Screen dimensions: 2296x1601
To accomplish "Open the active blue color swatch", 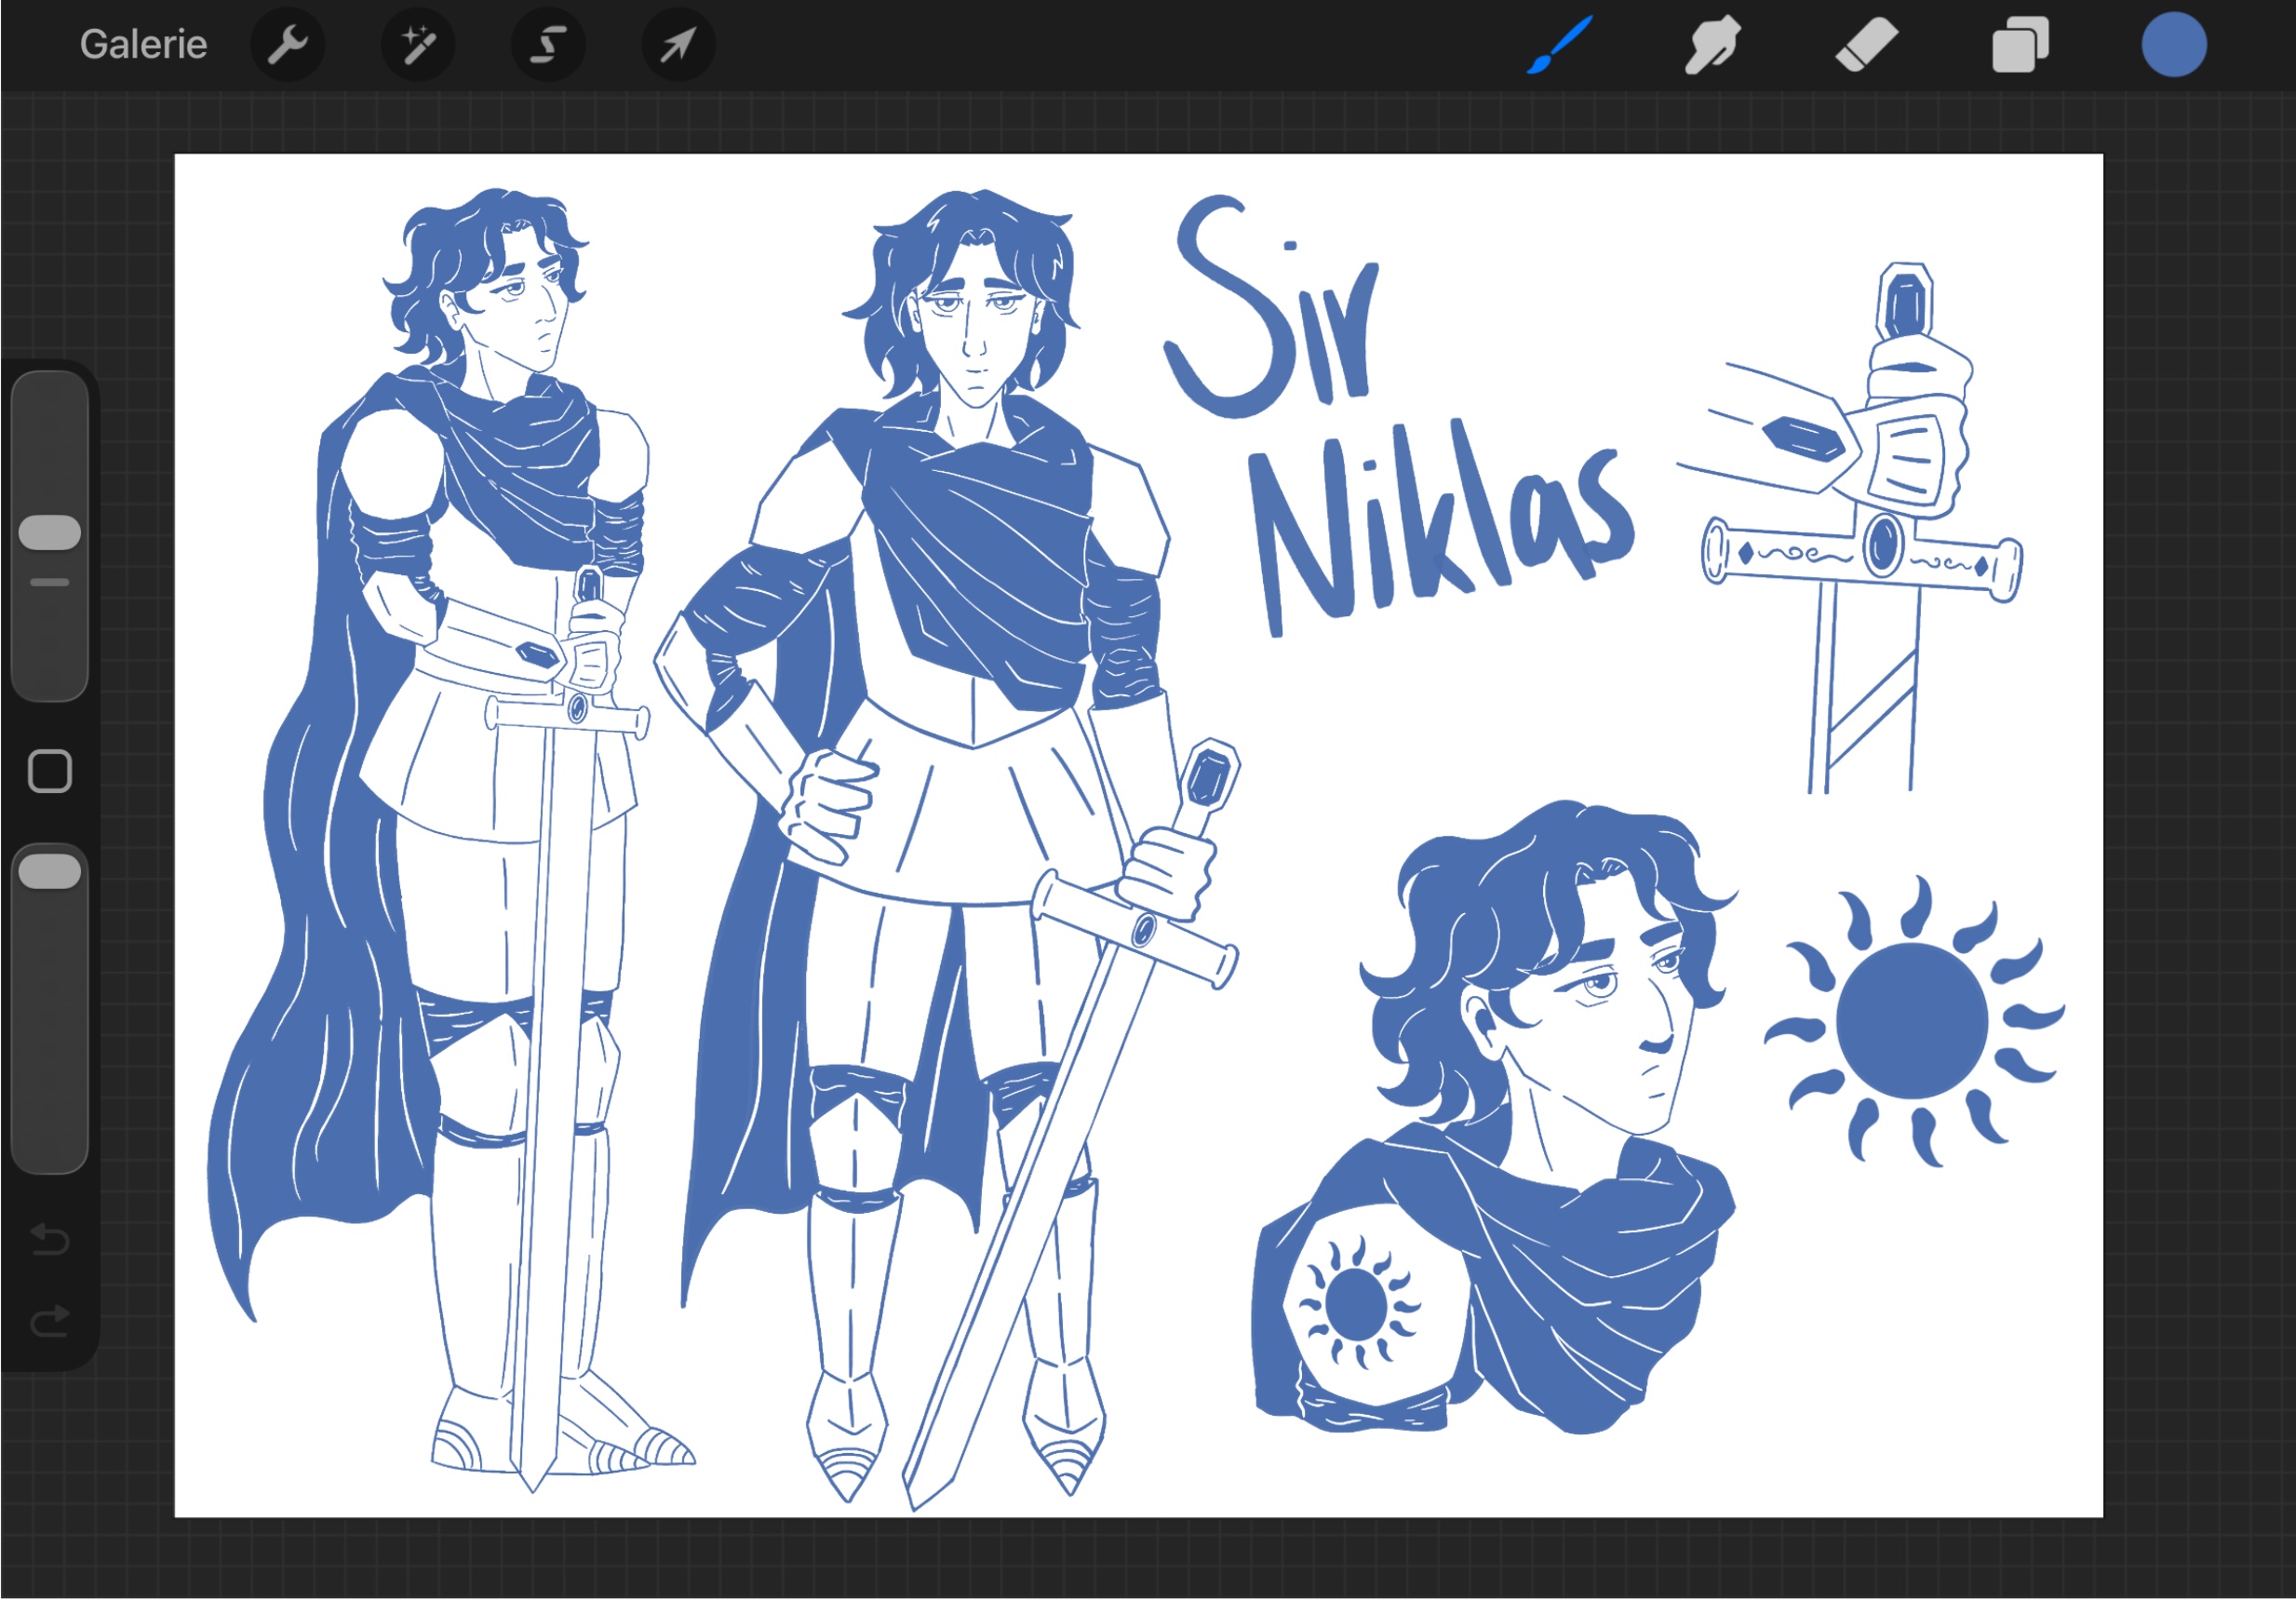I will tap(2174, 45).
